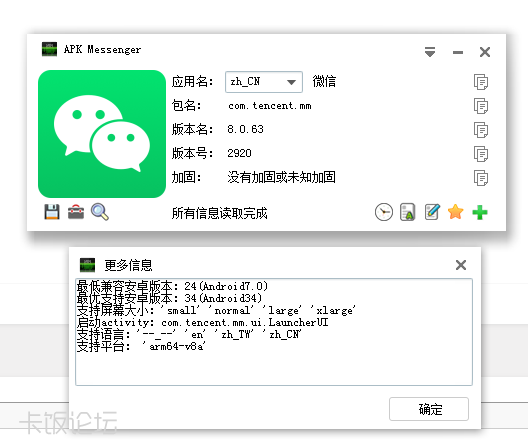This screenshot has width=528, height=446.
Task: Click inside the 更多信息 text box
Action: (x=274, y=332)
